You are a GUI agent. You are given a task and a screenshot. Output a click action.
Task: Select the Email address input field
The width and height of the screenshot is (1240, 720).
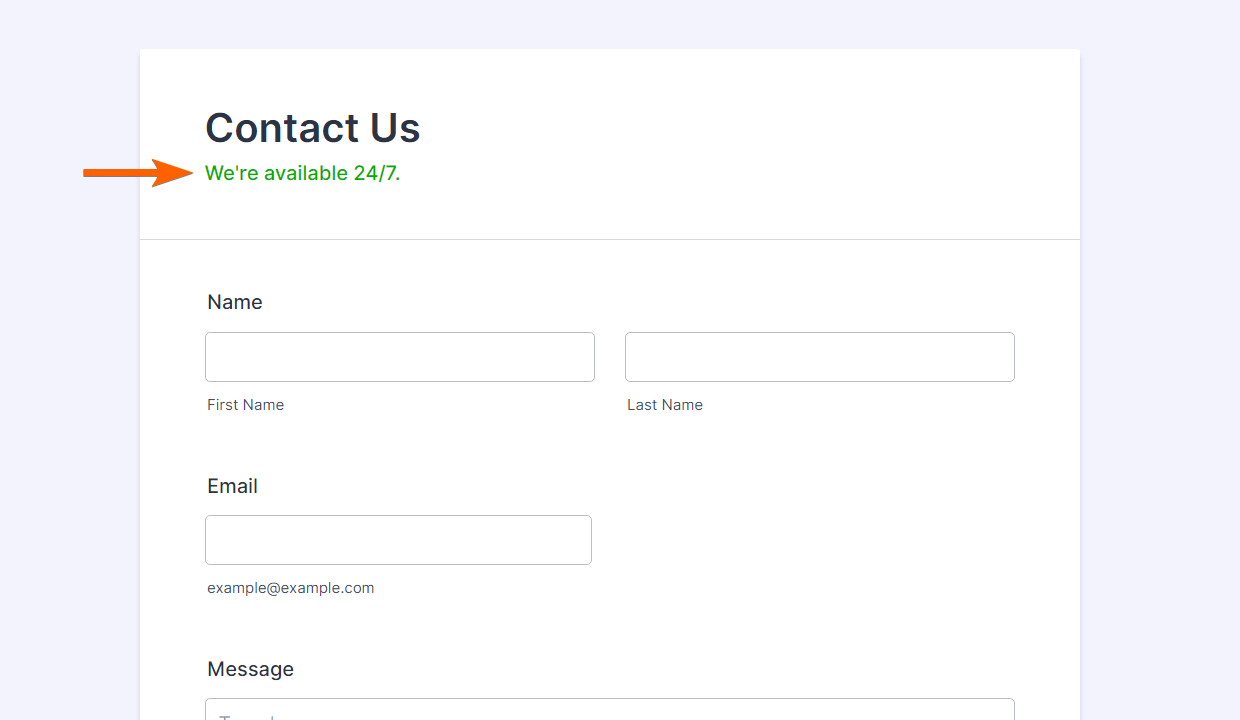(398, 540)
